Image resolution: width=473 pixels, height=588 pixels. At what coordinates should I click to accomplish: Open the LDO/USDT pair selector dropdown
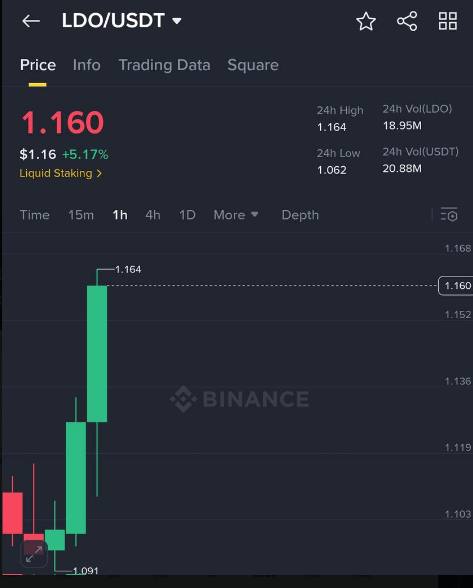122,21
